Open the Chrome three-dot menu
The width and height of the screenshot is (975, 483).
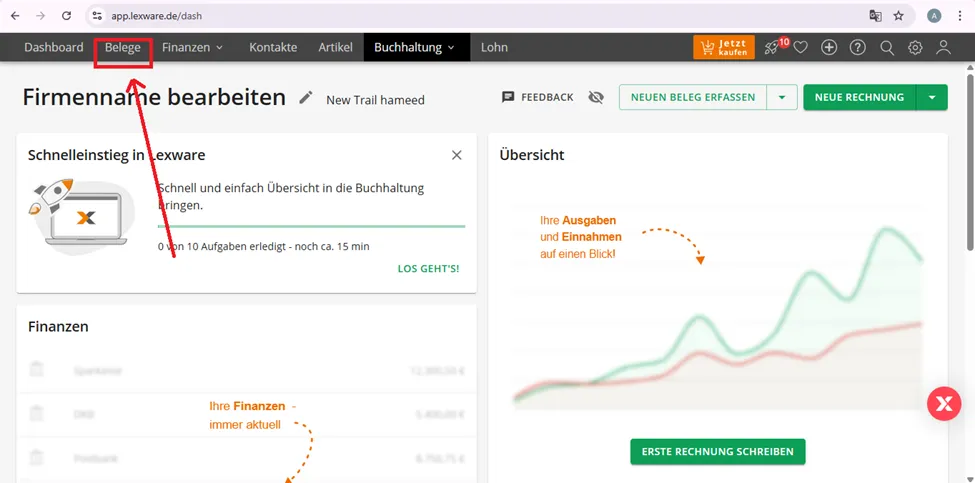point(960,16)
